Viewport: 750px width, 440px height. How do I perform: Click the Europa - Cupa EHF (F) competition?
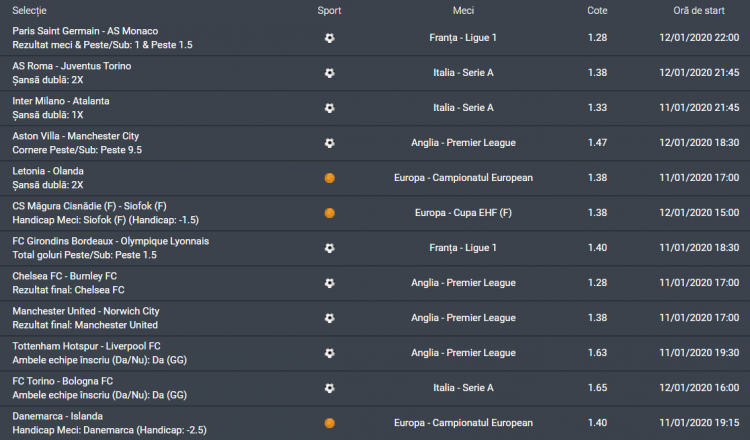point(463,213)
